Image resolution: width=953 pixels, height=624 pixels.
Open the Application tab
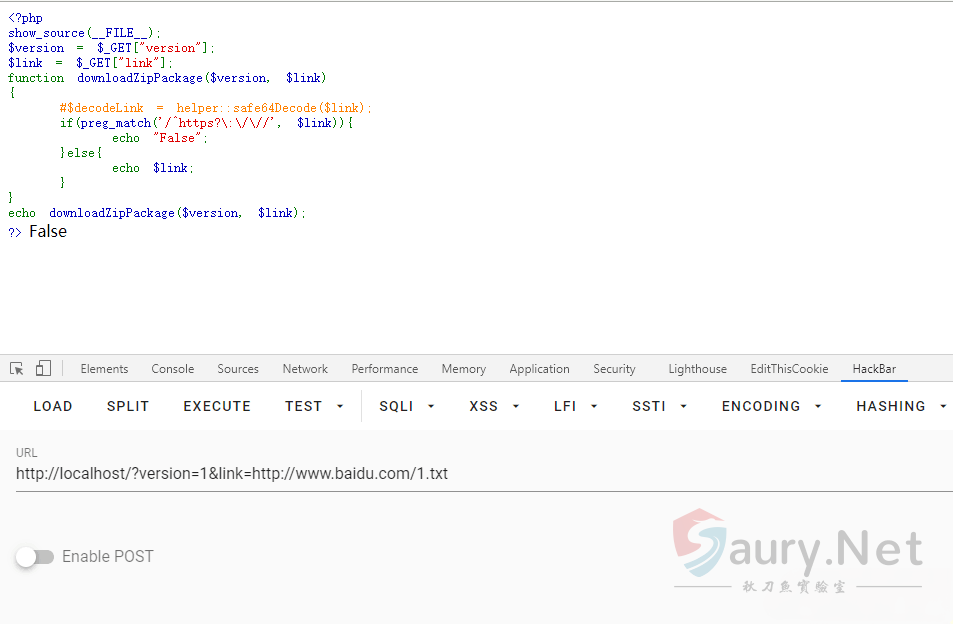[x=539, y=369]
